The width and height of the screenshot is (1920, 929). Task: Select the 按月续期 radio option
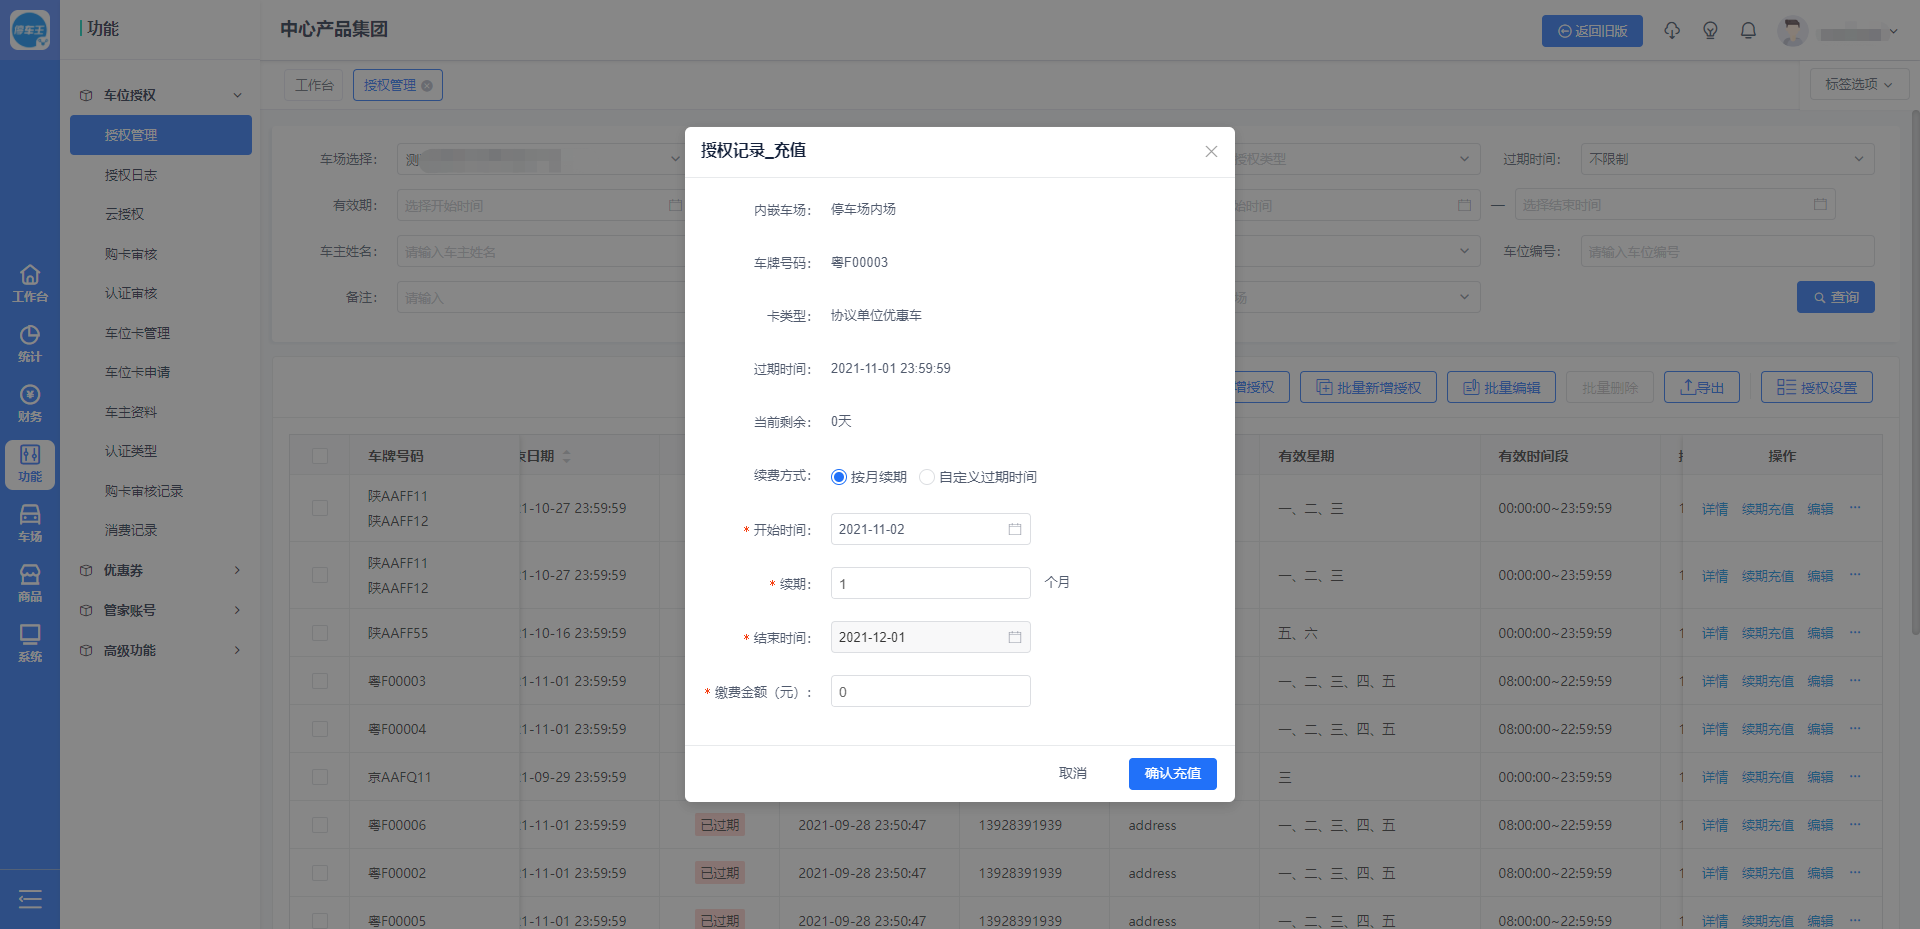[839, 477]
